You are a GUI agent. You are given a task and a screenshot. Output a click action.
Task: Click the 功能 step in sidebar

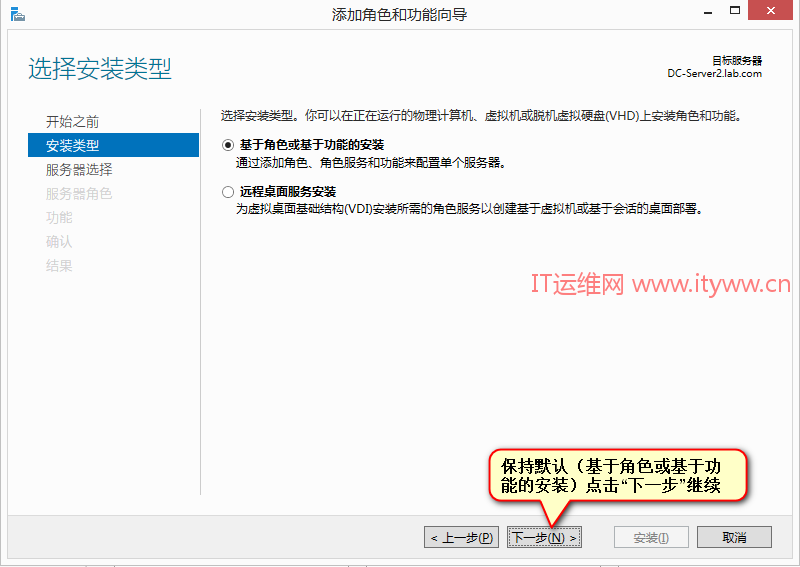(59, 217)
